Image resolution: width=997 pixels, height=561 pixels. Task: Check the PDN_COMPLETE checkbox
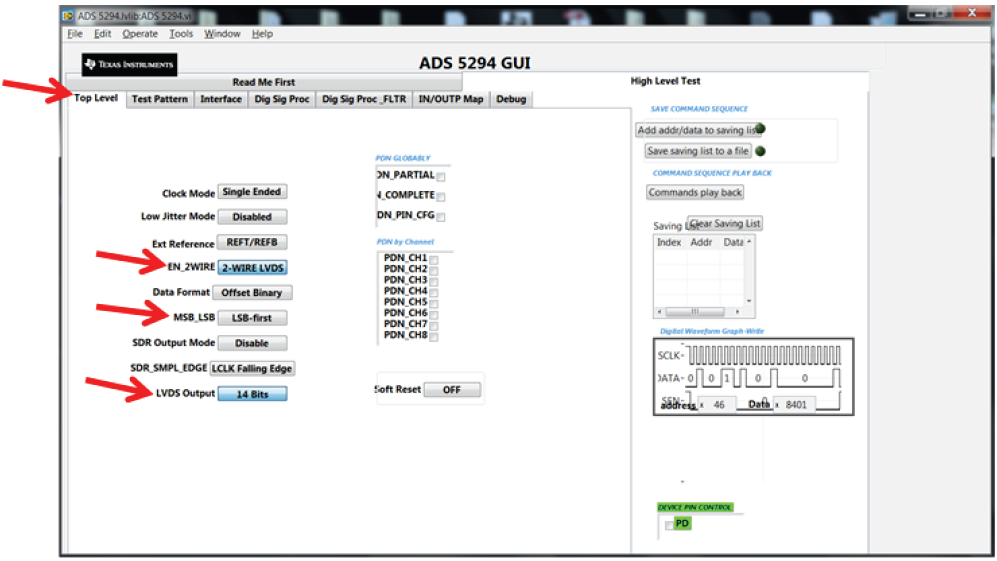[441, 197]
